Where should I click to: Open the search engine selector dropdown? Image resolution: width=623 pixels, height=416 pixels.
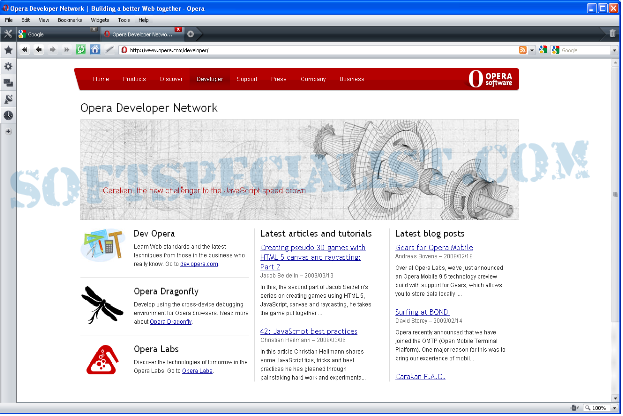(x=555, y=49)
